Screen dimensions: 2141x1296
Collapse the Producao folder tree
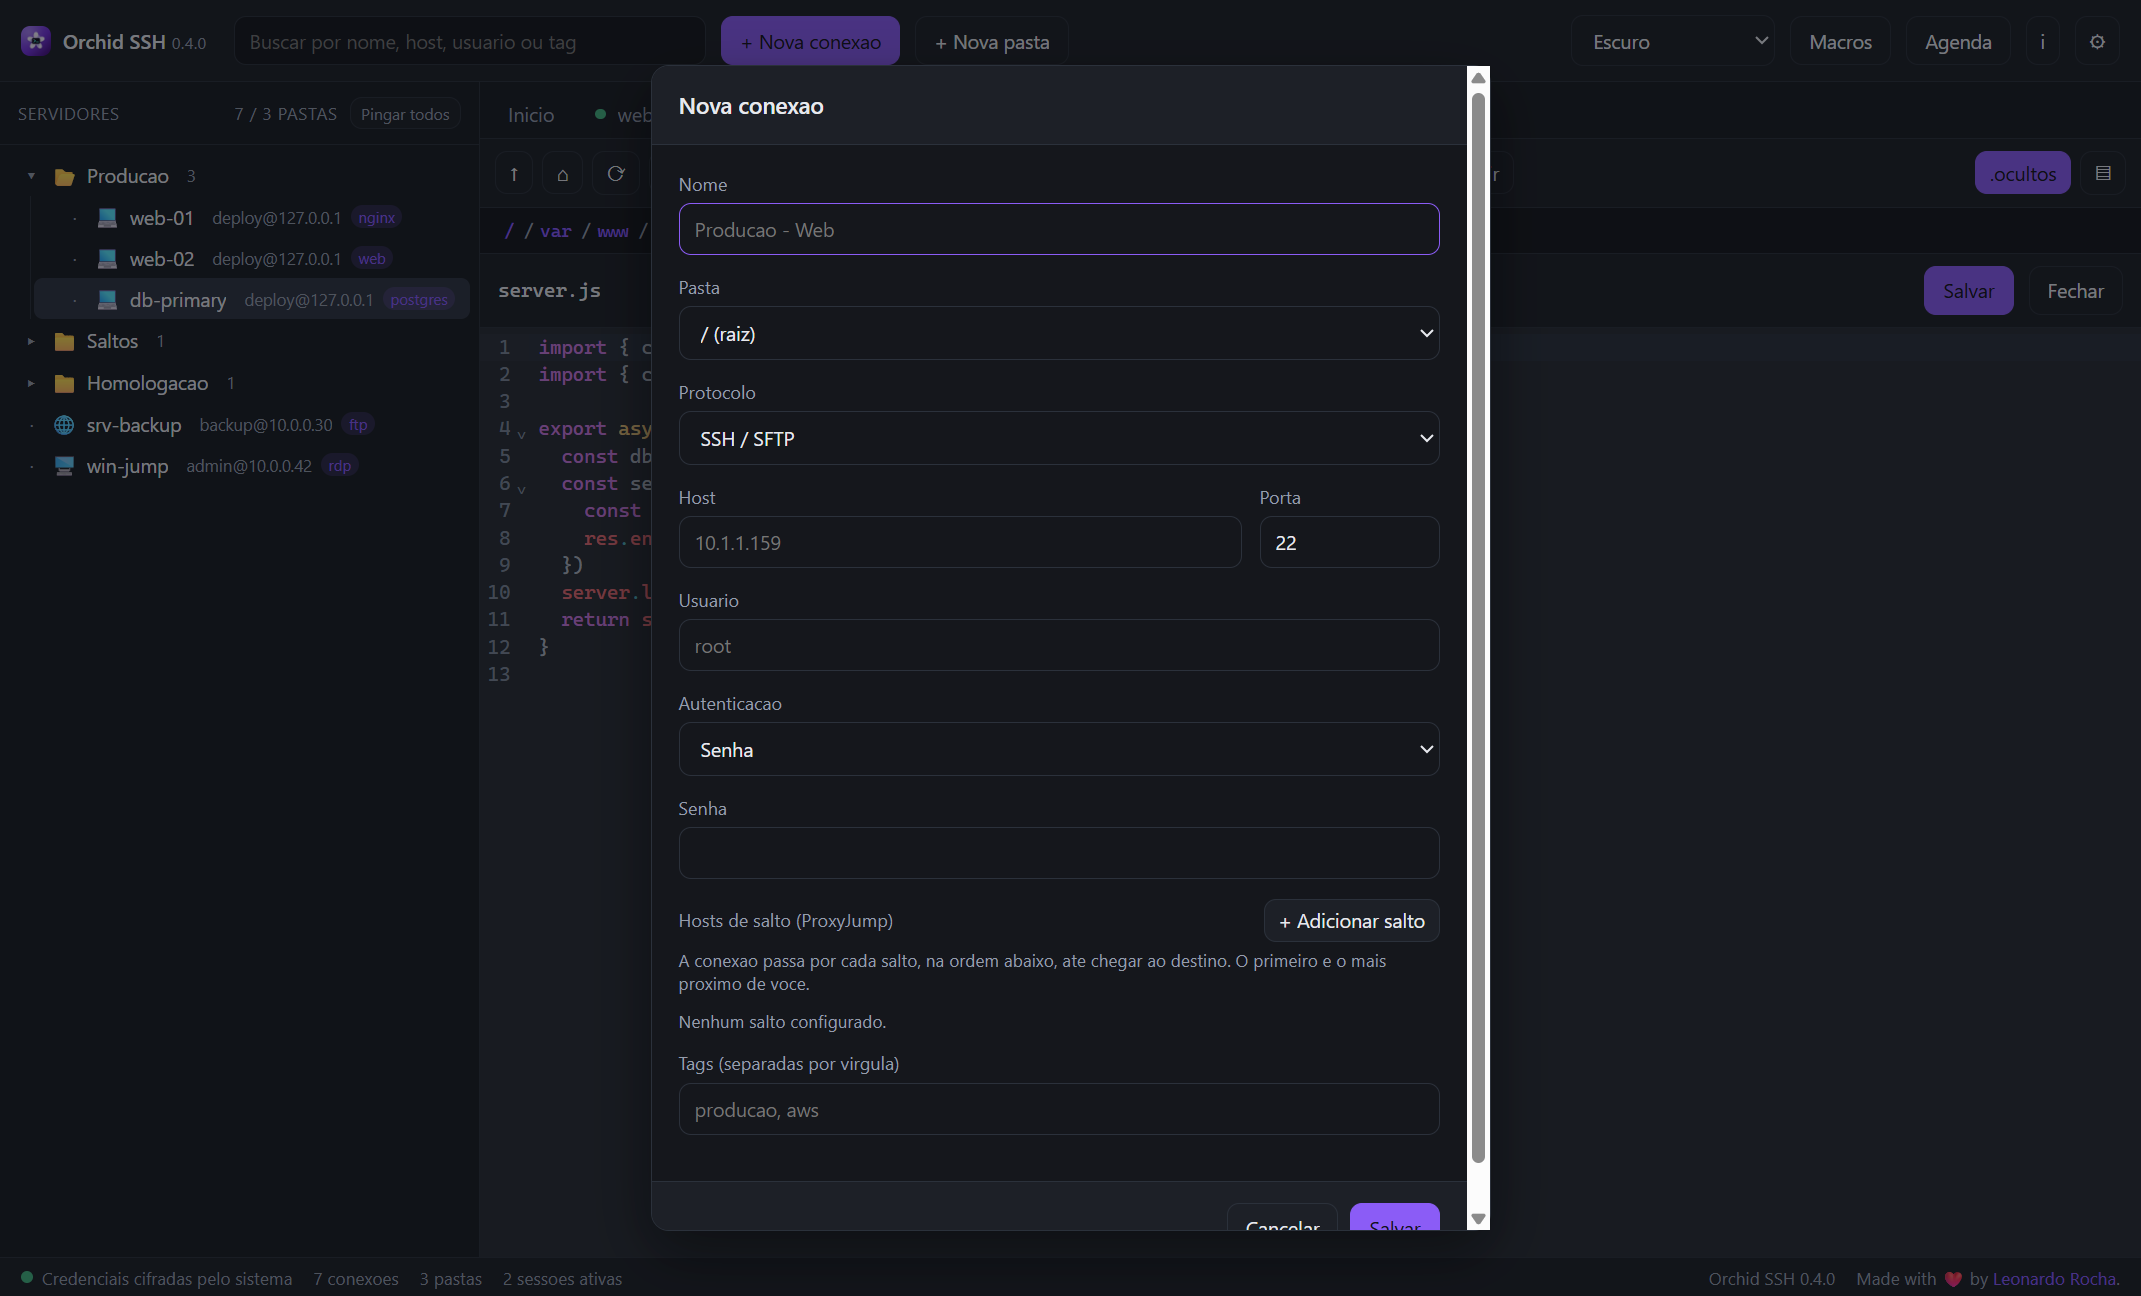tap(31, 176)
